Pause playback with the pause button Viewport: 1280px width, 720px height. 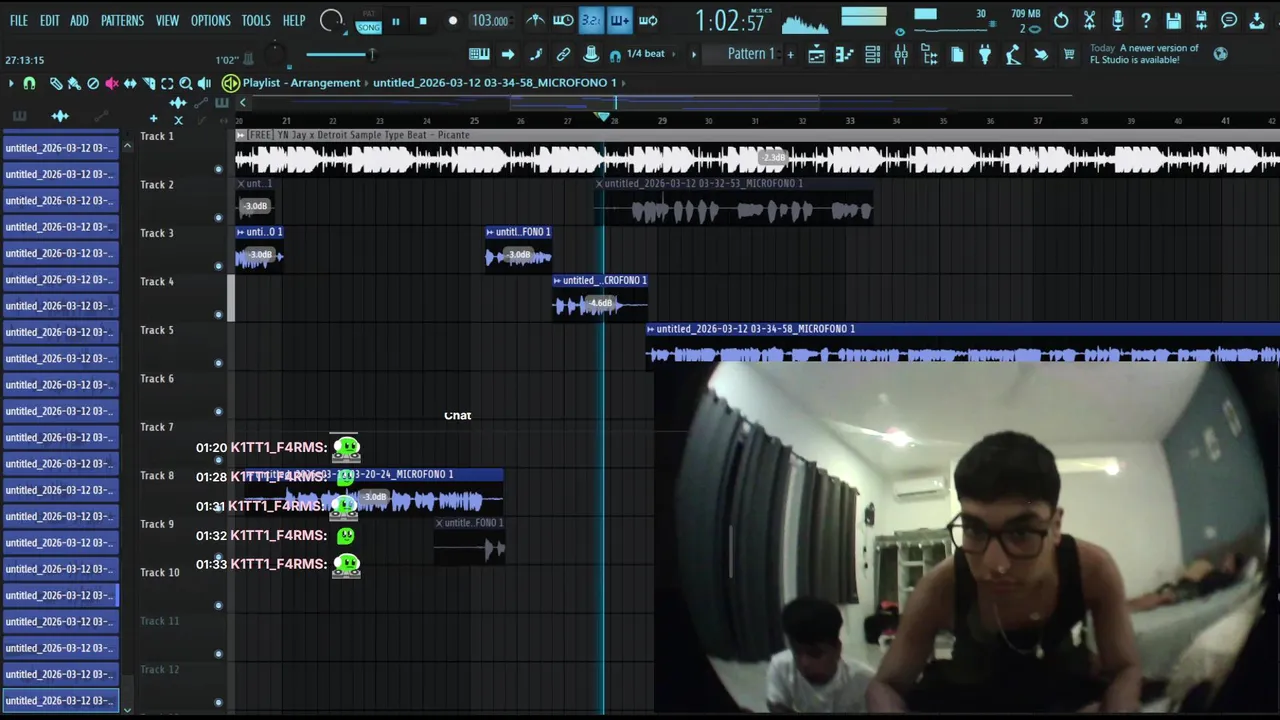(396, 21)
